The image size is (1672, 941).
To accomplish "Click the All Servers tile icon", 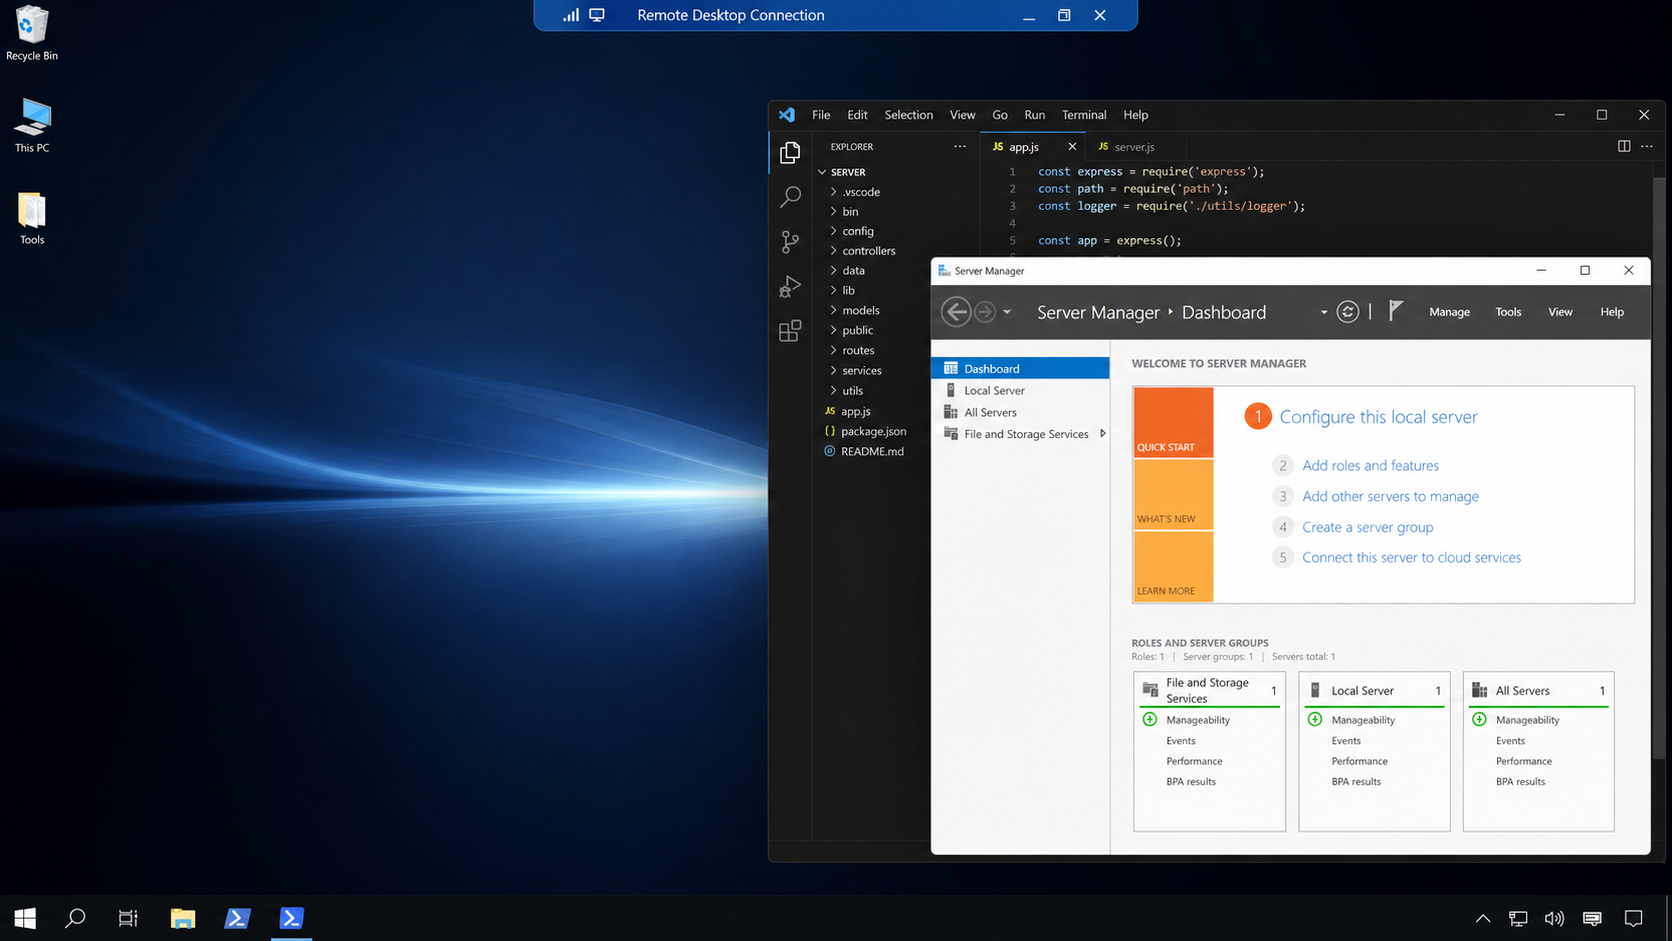I will point(1480,690).
